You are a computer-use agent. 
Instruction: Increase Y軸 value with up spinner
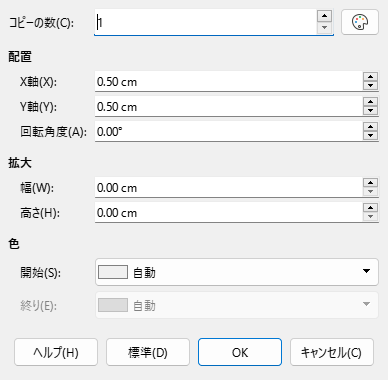[x=370, y=102]
